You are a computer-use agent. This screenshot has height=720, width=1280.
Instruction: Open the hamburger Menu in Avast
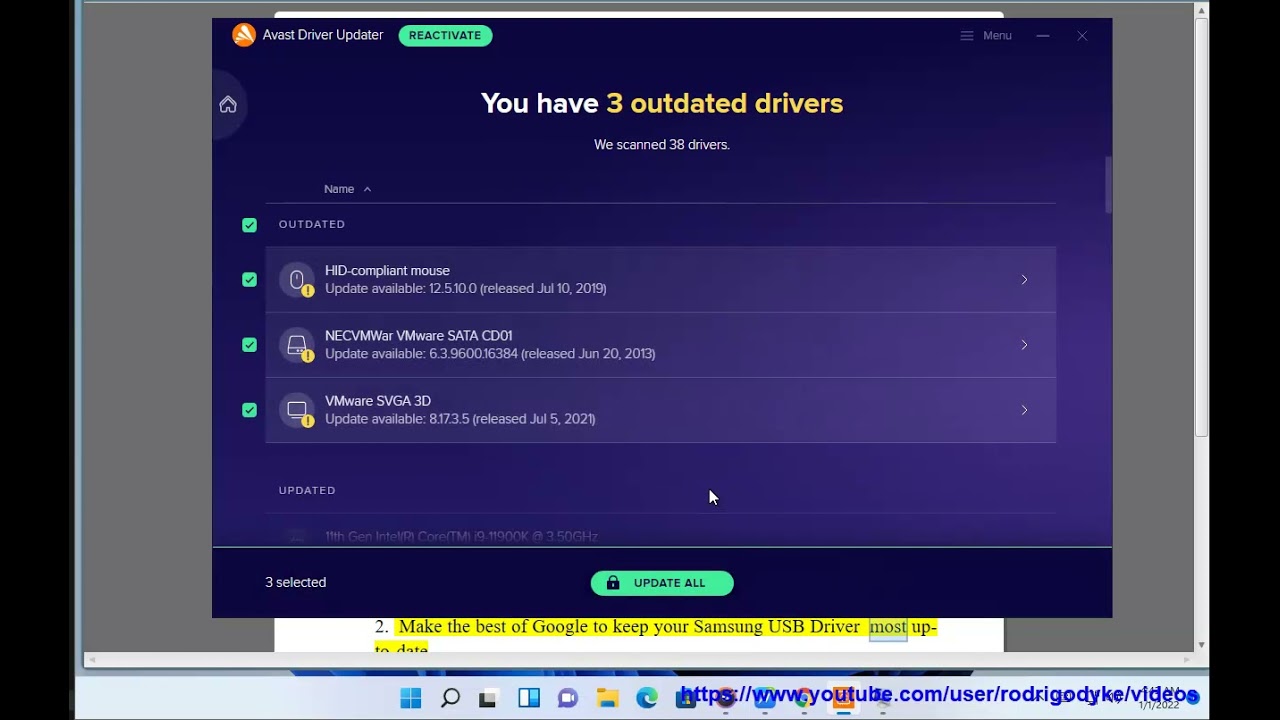tap(986, 35)
